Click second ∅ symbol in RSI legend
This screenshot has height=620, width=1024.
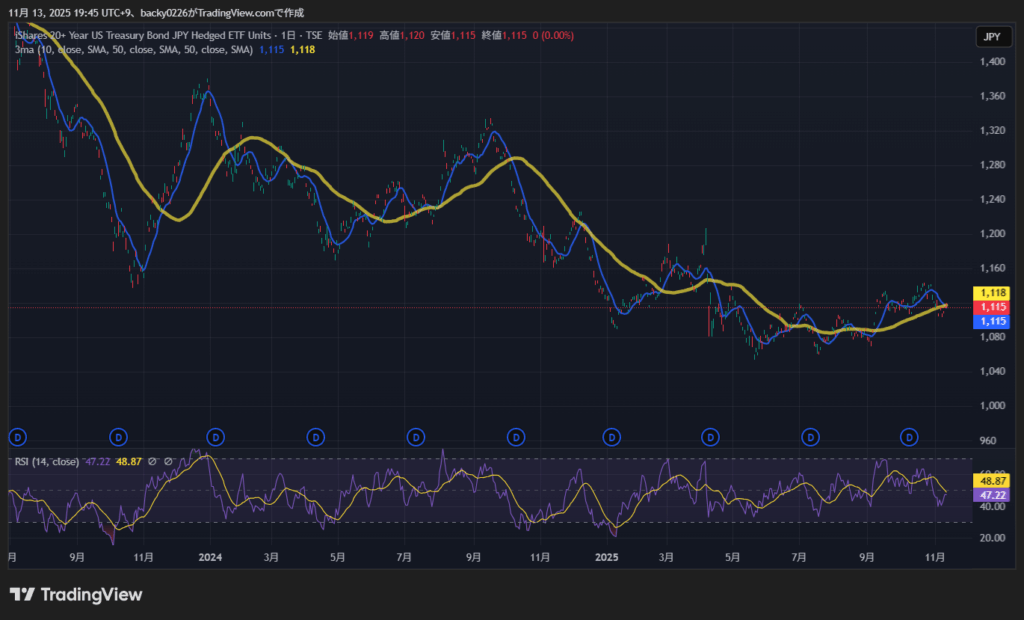(168, 461)
